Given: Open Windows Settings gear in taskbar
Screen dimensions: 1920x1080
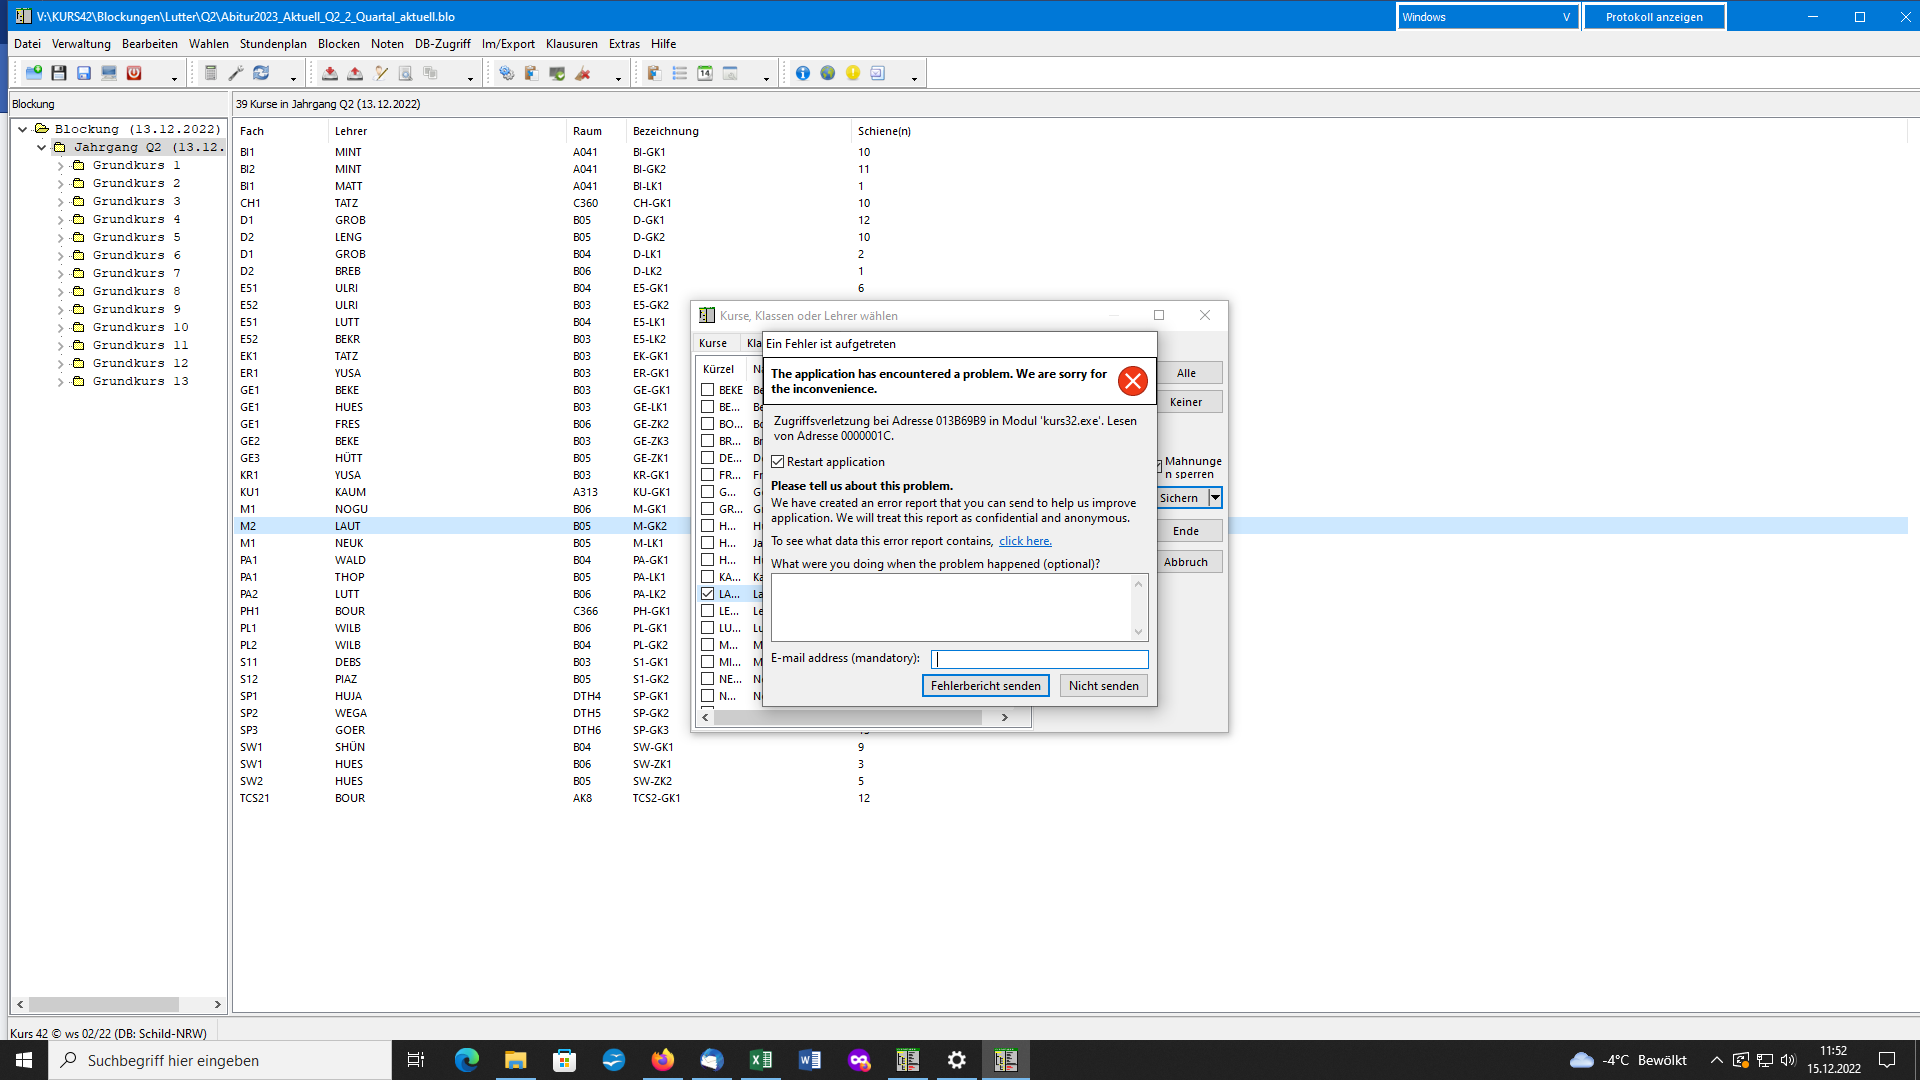Looking at the screenshot, I should (957, 1060).
